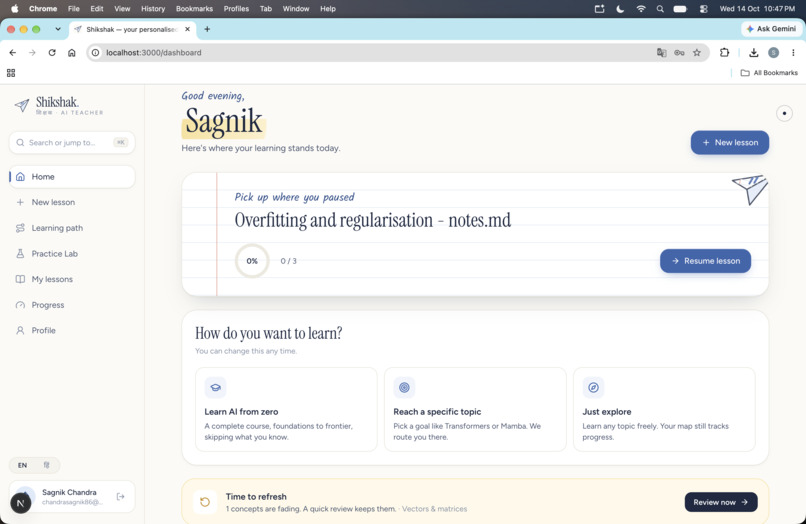
Task: Open the apps grid icon in bookmarks bar
Action: tap(11, 73)
